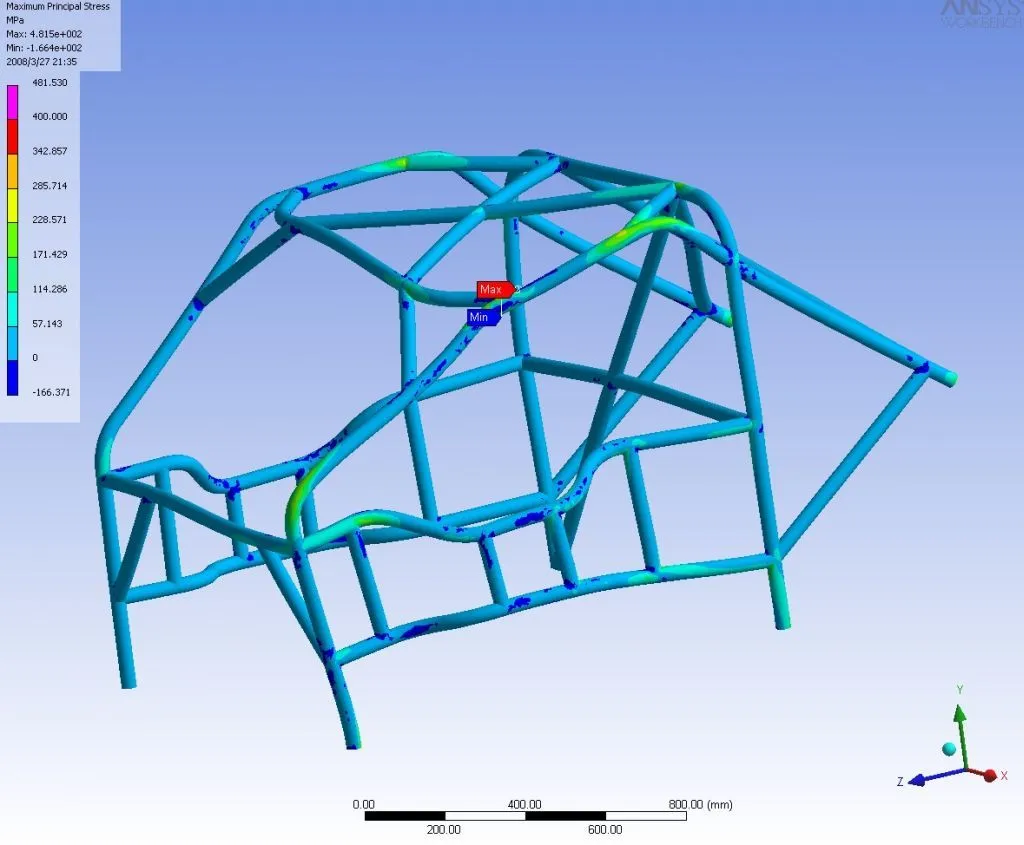The image size is (1024, 845).
Task: Click the blue Min stress probe tag
Action: [x=483, y=317]
